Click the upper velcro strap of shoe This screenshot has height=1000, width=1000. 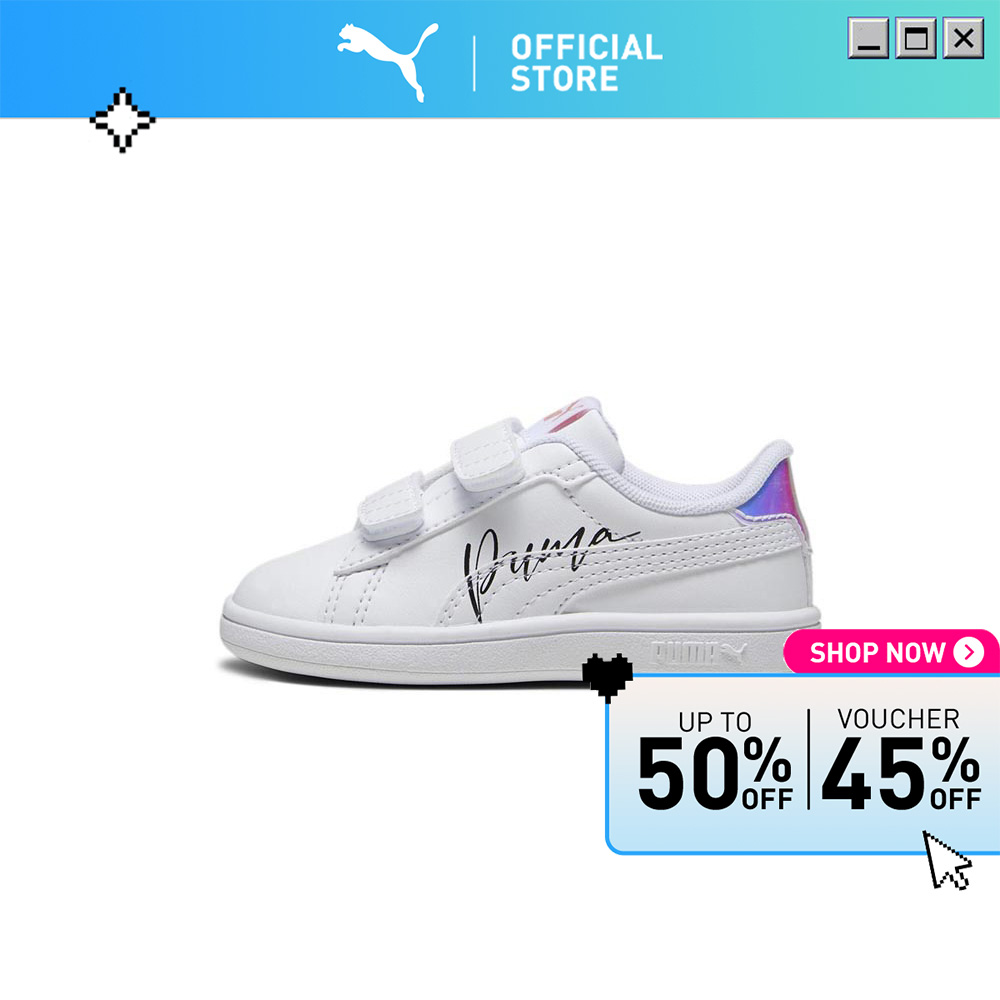click(487, 453)
